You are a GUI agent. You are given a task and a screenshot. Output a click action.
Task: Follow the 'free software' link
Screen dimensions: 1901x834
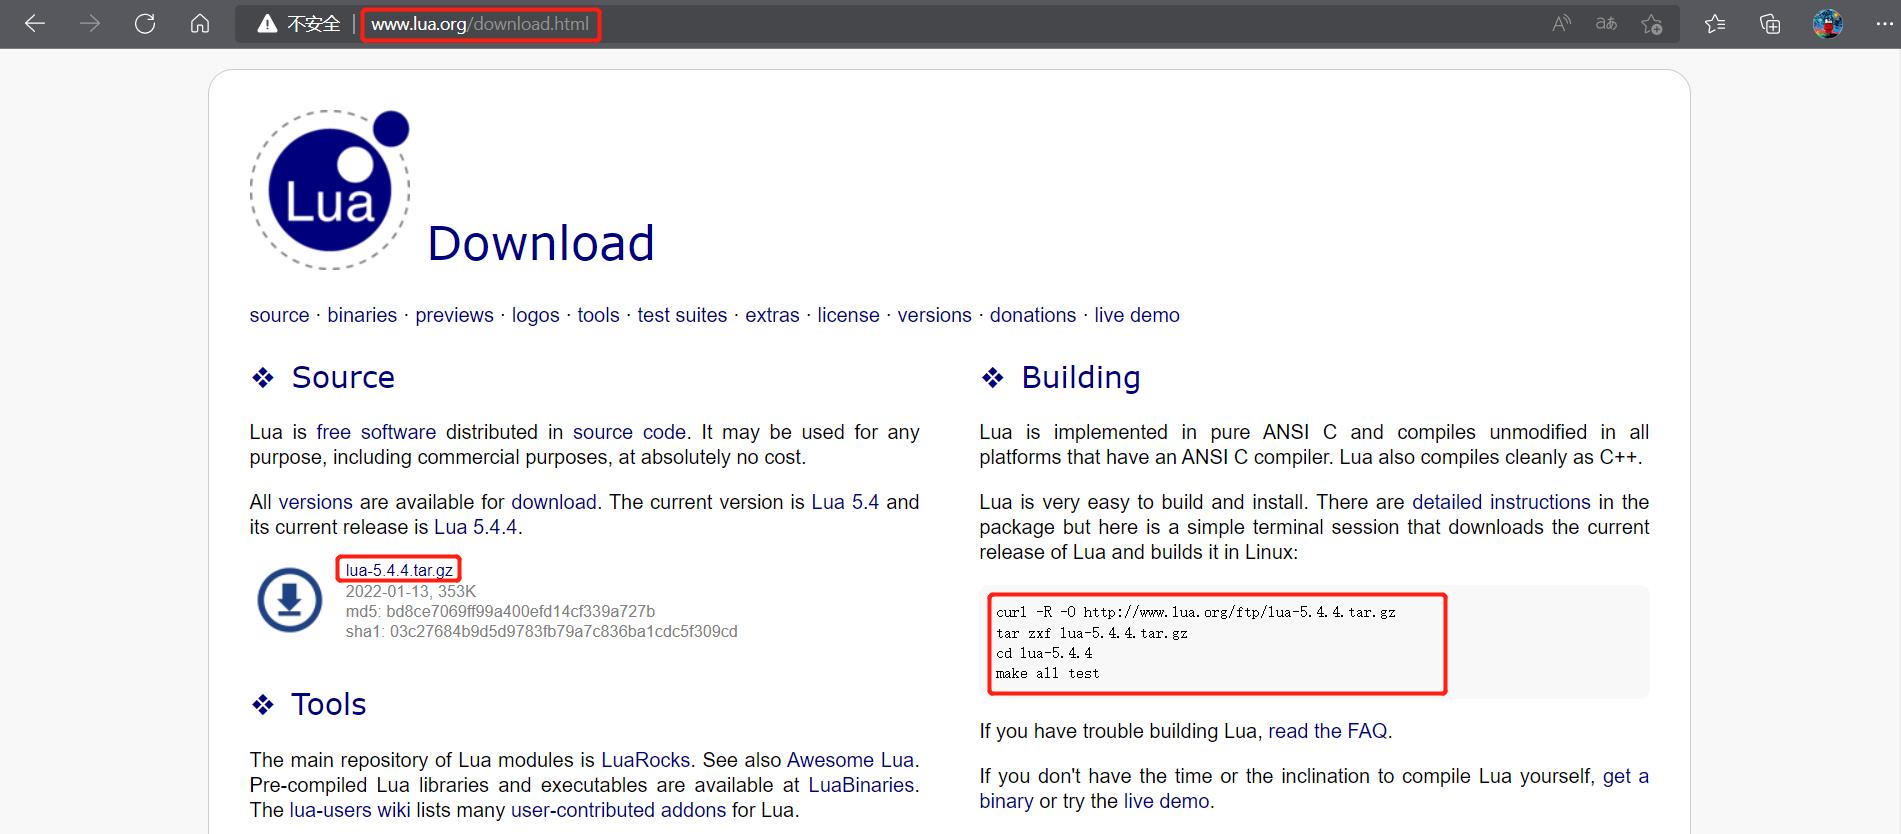(376, 432)
